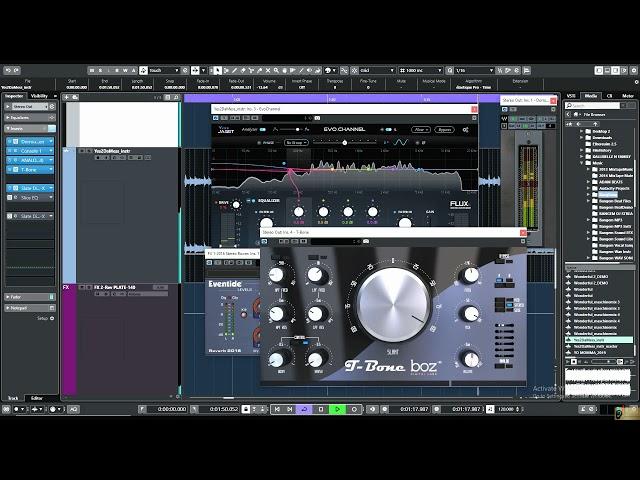Screen dimensions: 640x480
Task: Click the File Browser search field
Action: tap(592, 106)
